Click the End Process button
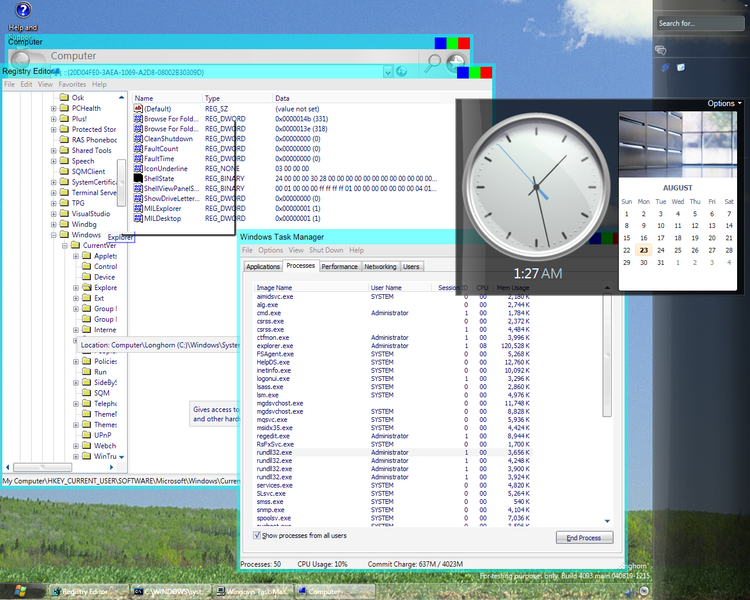This screenshot has width=750, height=600. (583, 538)
